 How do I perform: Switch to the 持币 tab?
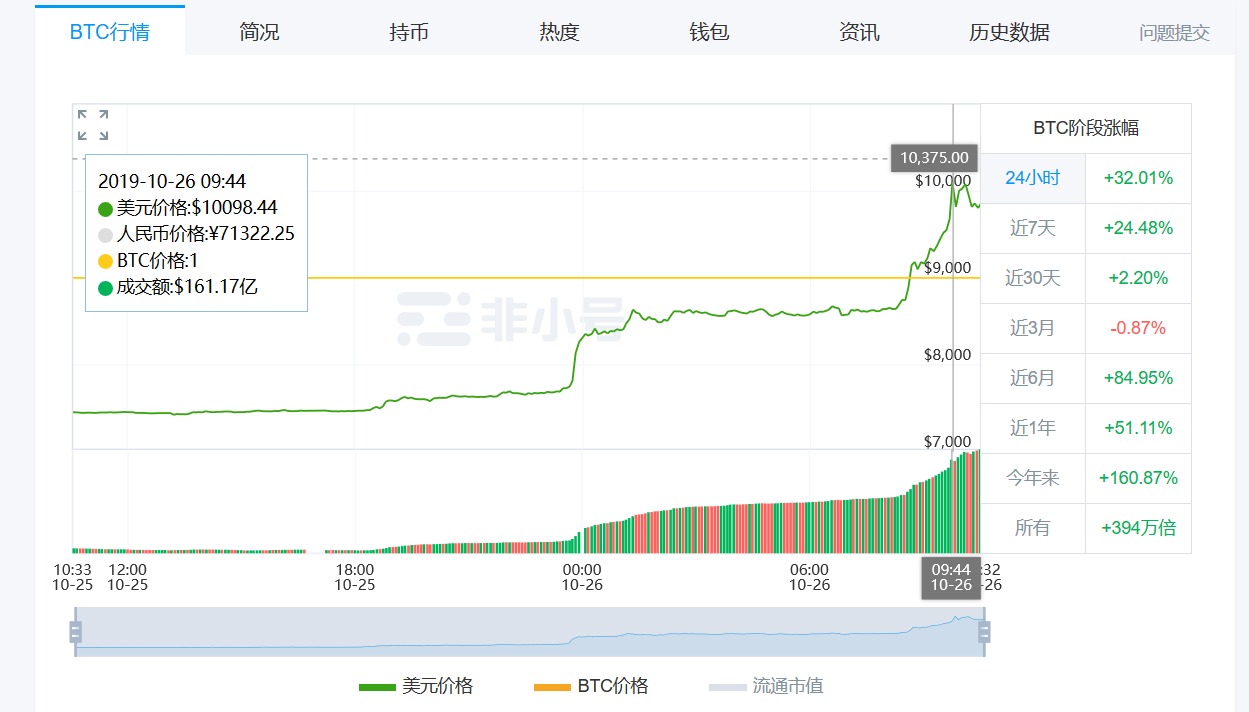click(407, 31)
